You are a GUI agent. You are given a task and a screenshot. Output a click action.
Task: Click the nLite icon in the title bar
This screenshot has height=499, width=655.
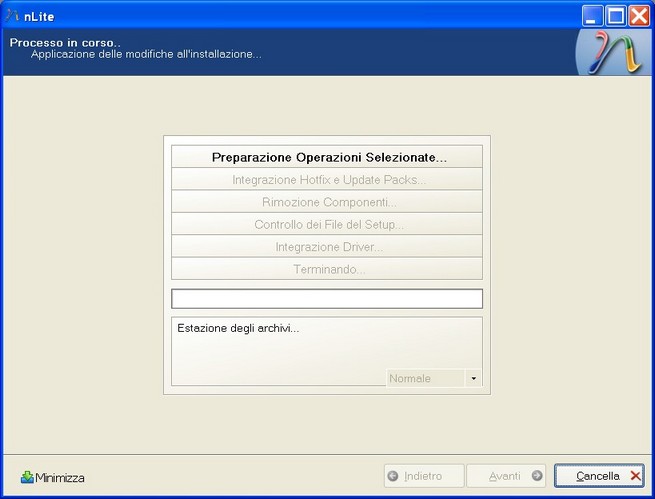12,14
